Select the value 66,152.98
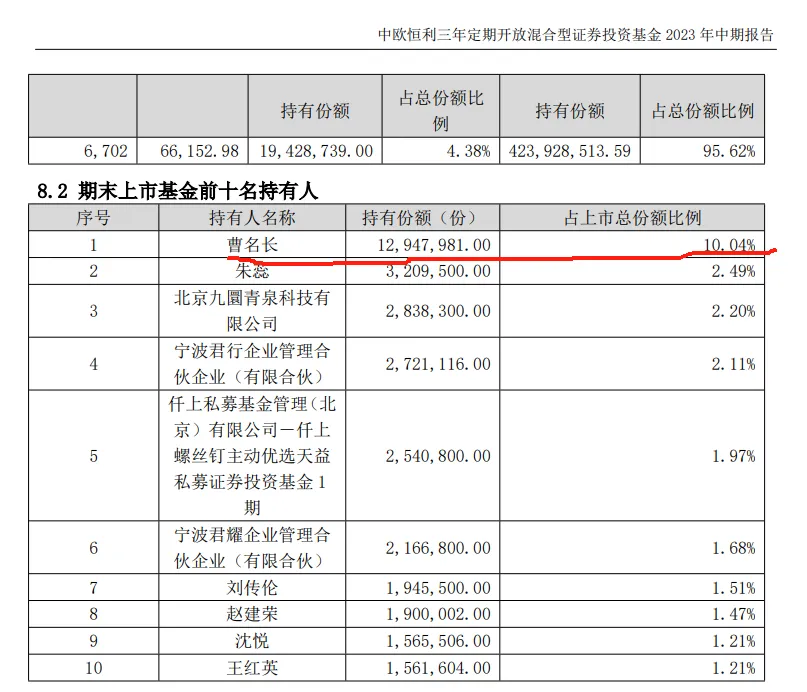Screen dimensions: 807x692 click(200, 151)
